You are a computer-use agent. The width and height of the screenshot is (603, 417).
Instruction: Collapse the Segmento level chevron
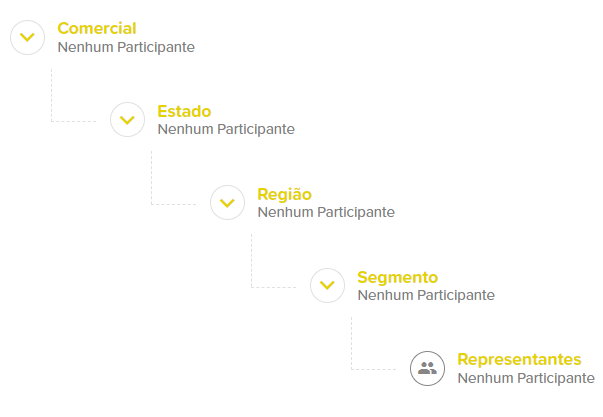pyautogui.click(x=327, y=286)
